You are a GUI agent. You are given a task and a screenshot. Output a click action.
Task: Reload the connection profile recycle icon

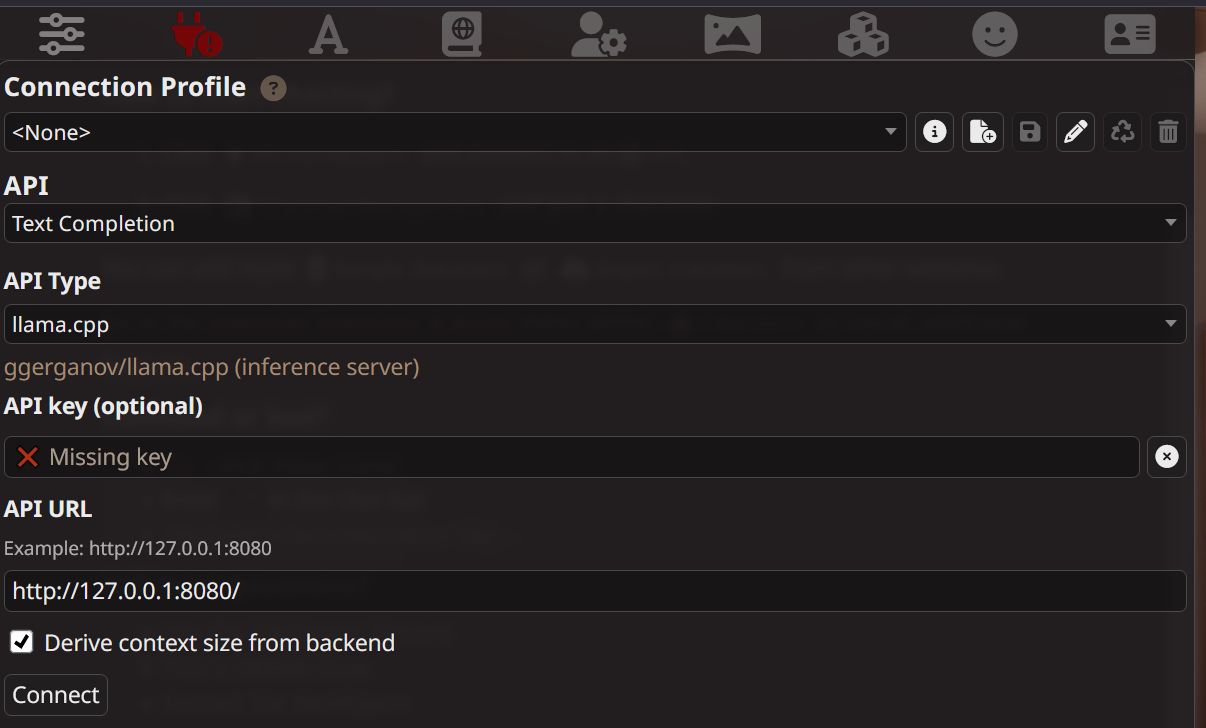pyautogui.click(x=1123, y=132)
